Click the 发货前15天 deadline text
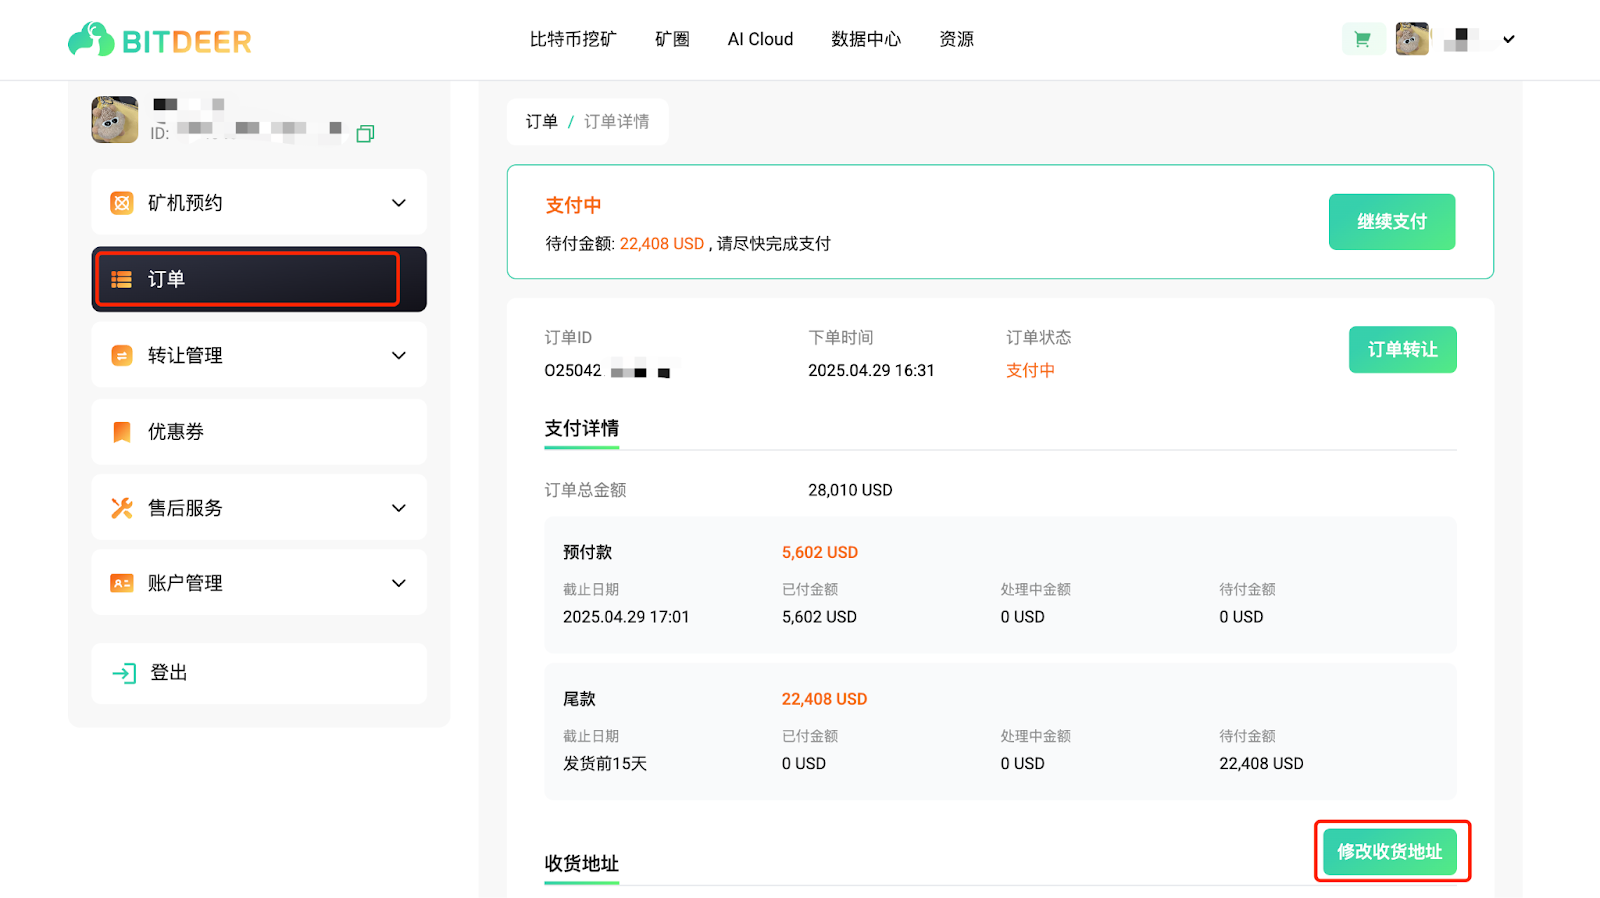The image size is (1600, 898). point(605,764)
